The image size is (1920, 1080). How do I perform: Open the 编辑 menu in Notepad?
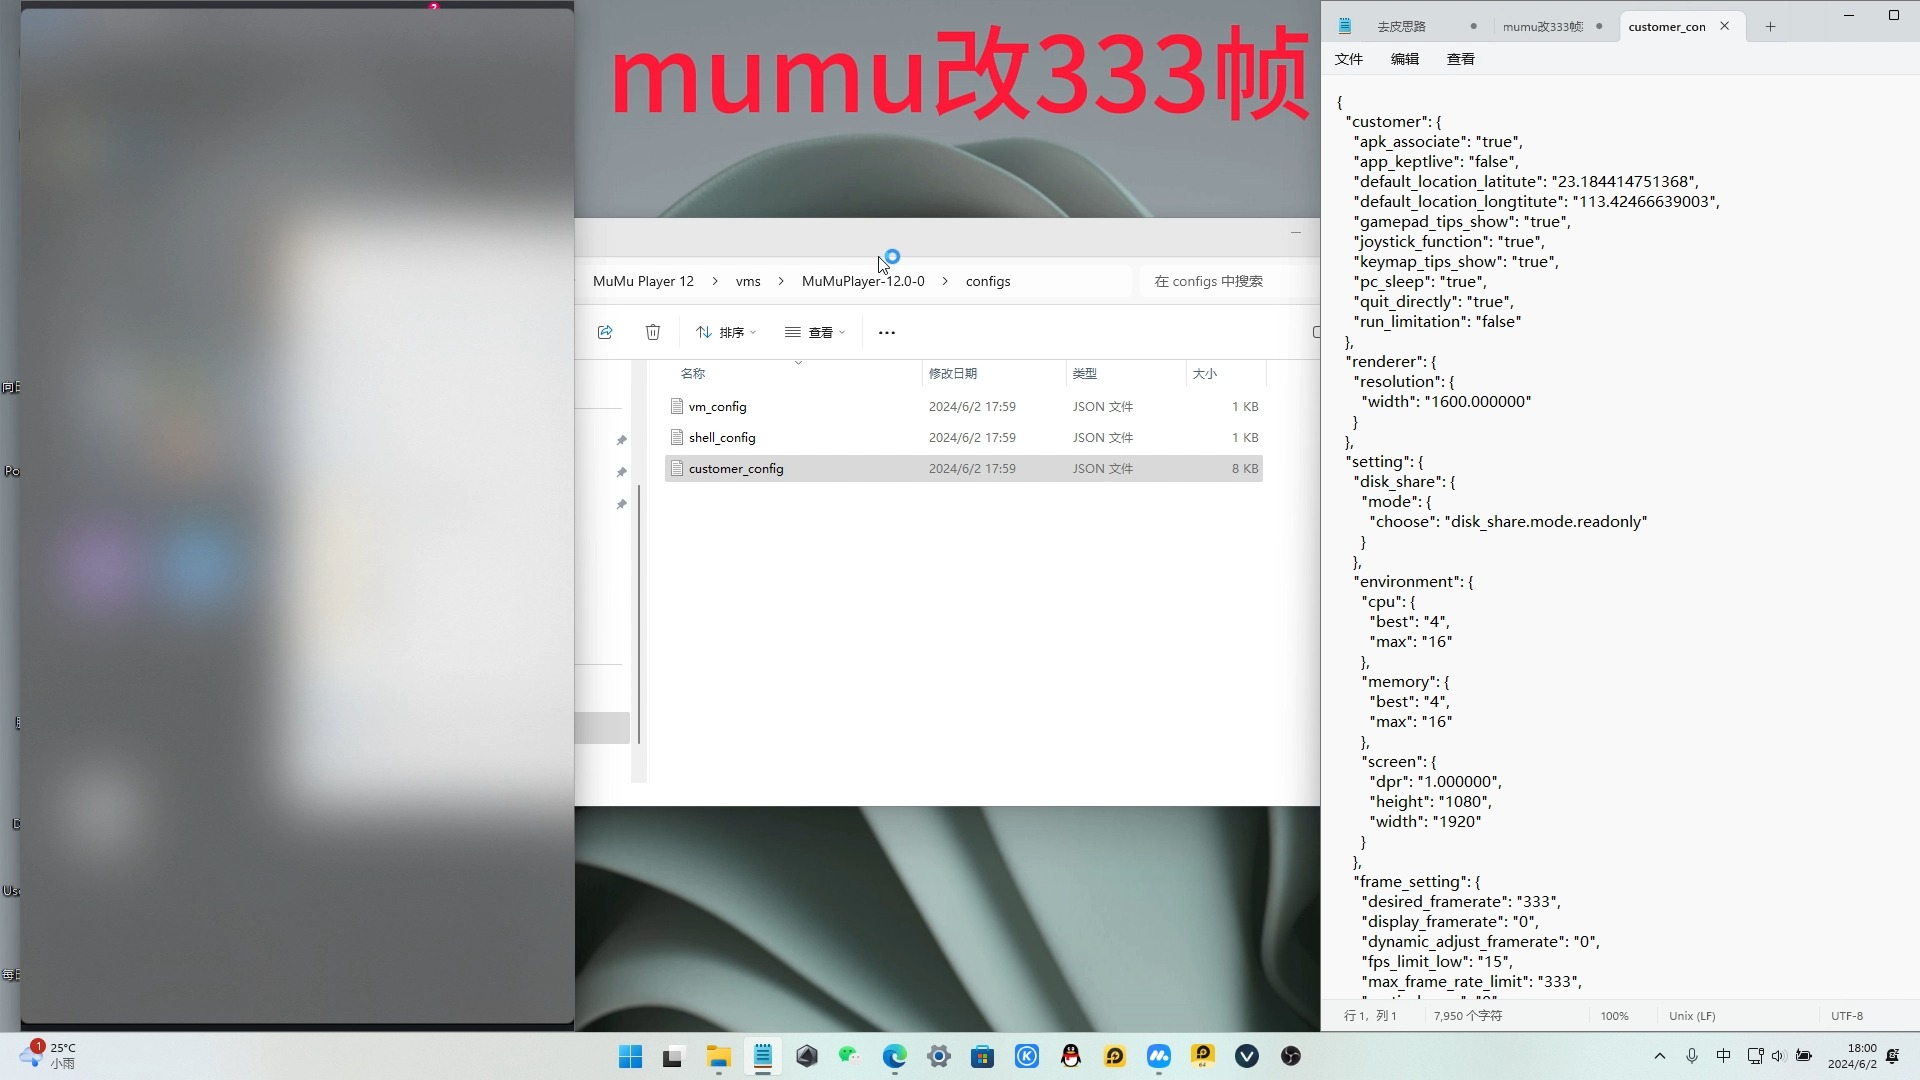(x=1405, y=60)
